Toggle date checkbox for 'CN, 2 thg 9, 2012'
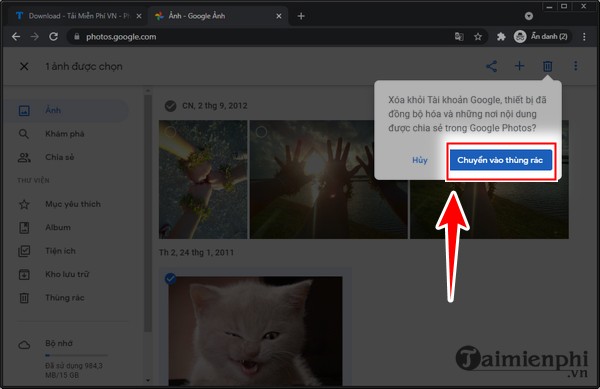 (170, 106)
